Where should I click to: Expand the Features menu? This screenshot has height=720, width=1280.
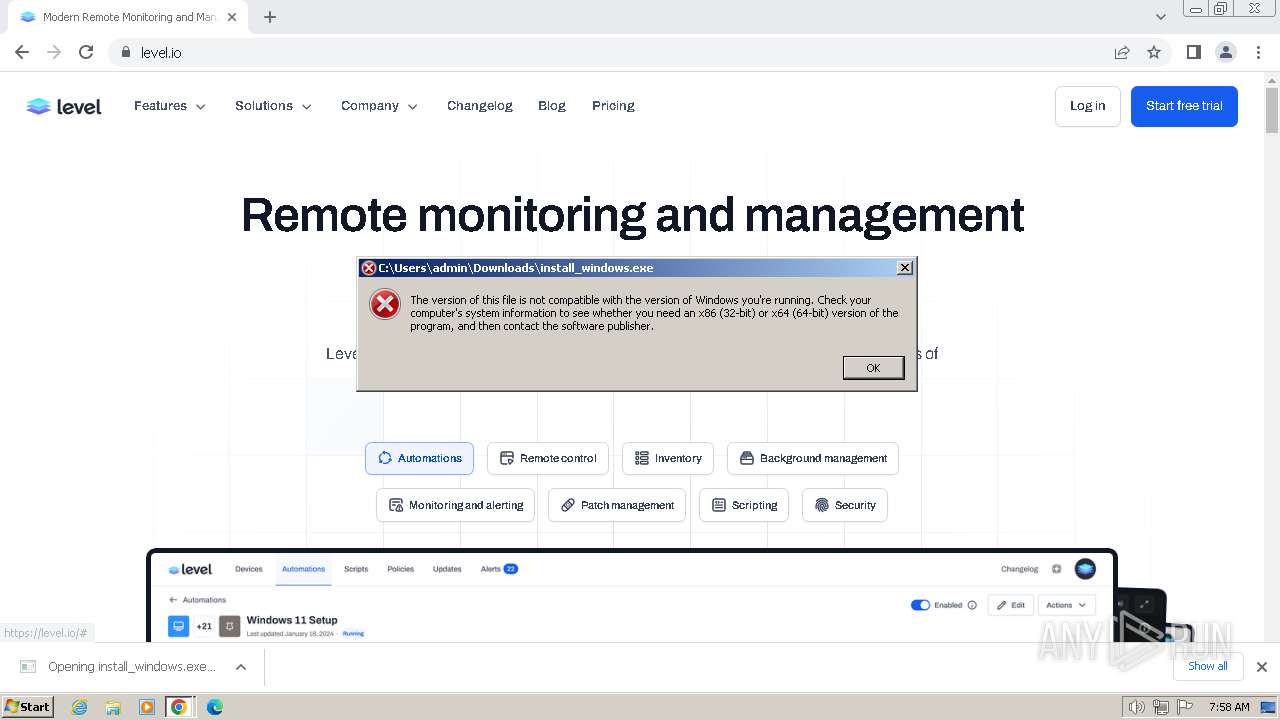click(170, 106)
